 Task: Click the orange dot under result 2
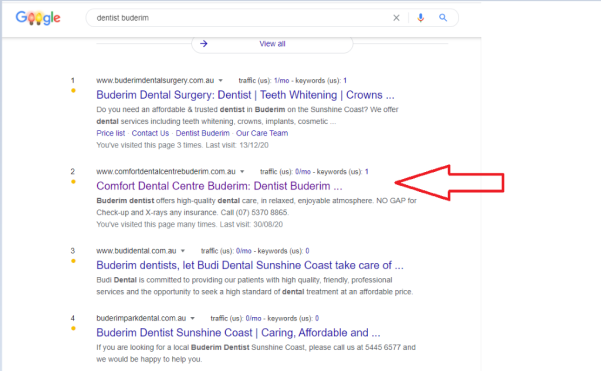coord(73,182)
